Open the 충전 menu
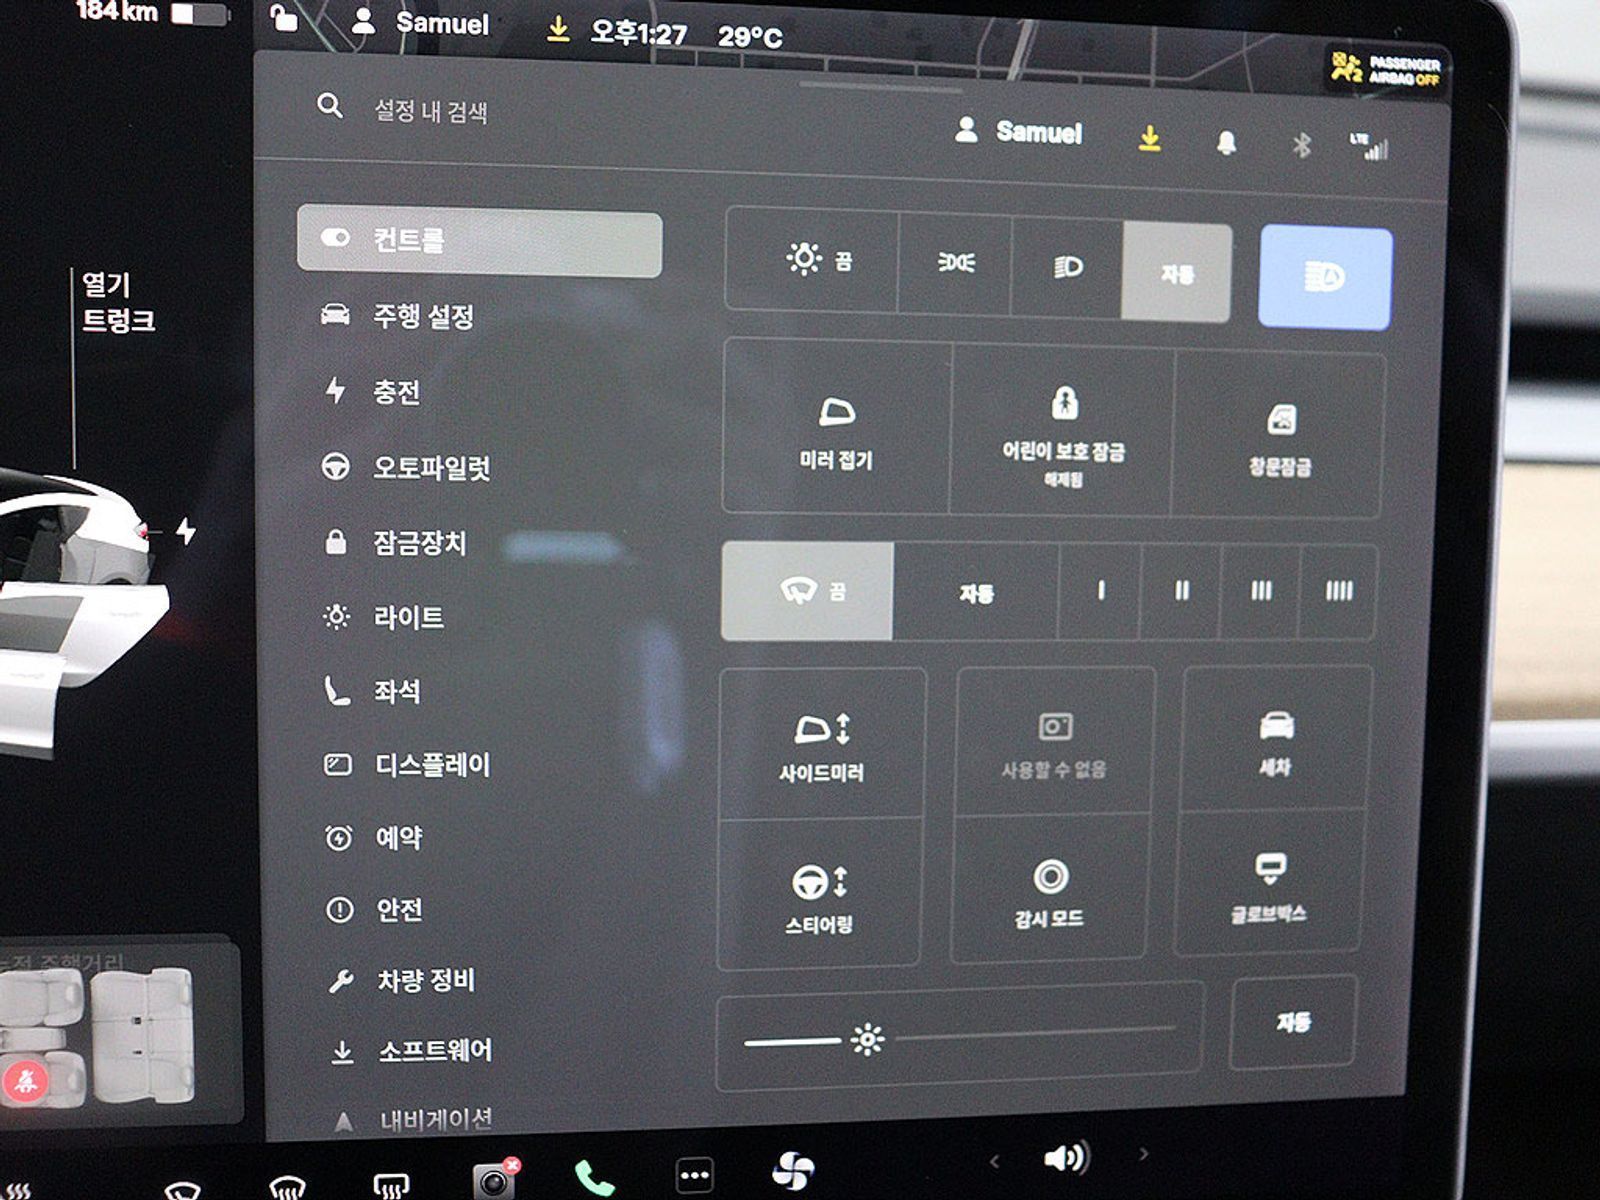 (x=371, y=391)
